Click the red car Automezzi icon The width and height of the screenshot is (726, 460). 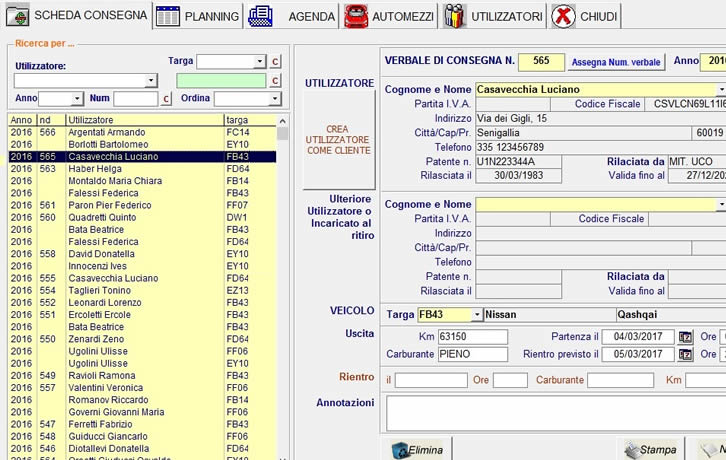[x=356, y=16]
